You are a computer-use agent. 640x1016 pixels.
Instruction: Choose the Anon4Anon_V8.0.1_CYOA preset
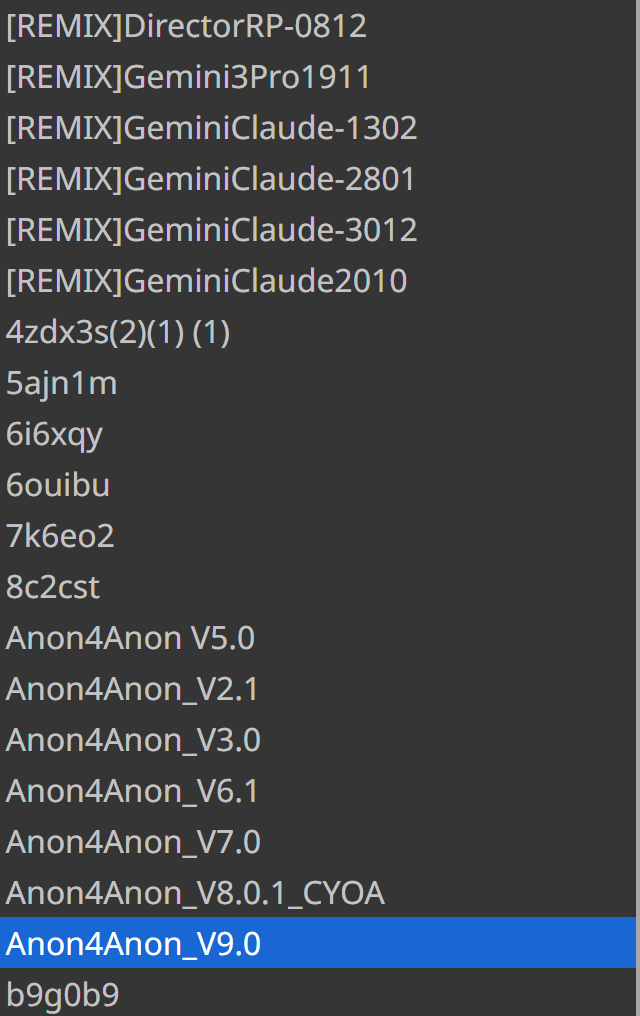coord(195,894)
